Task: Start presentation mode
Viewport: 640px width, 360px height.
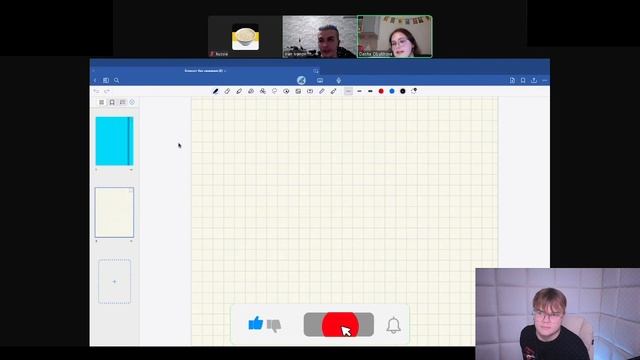Action: click(x=320, y=80)
